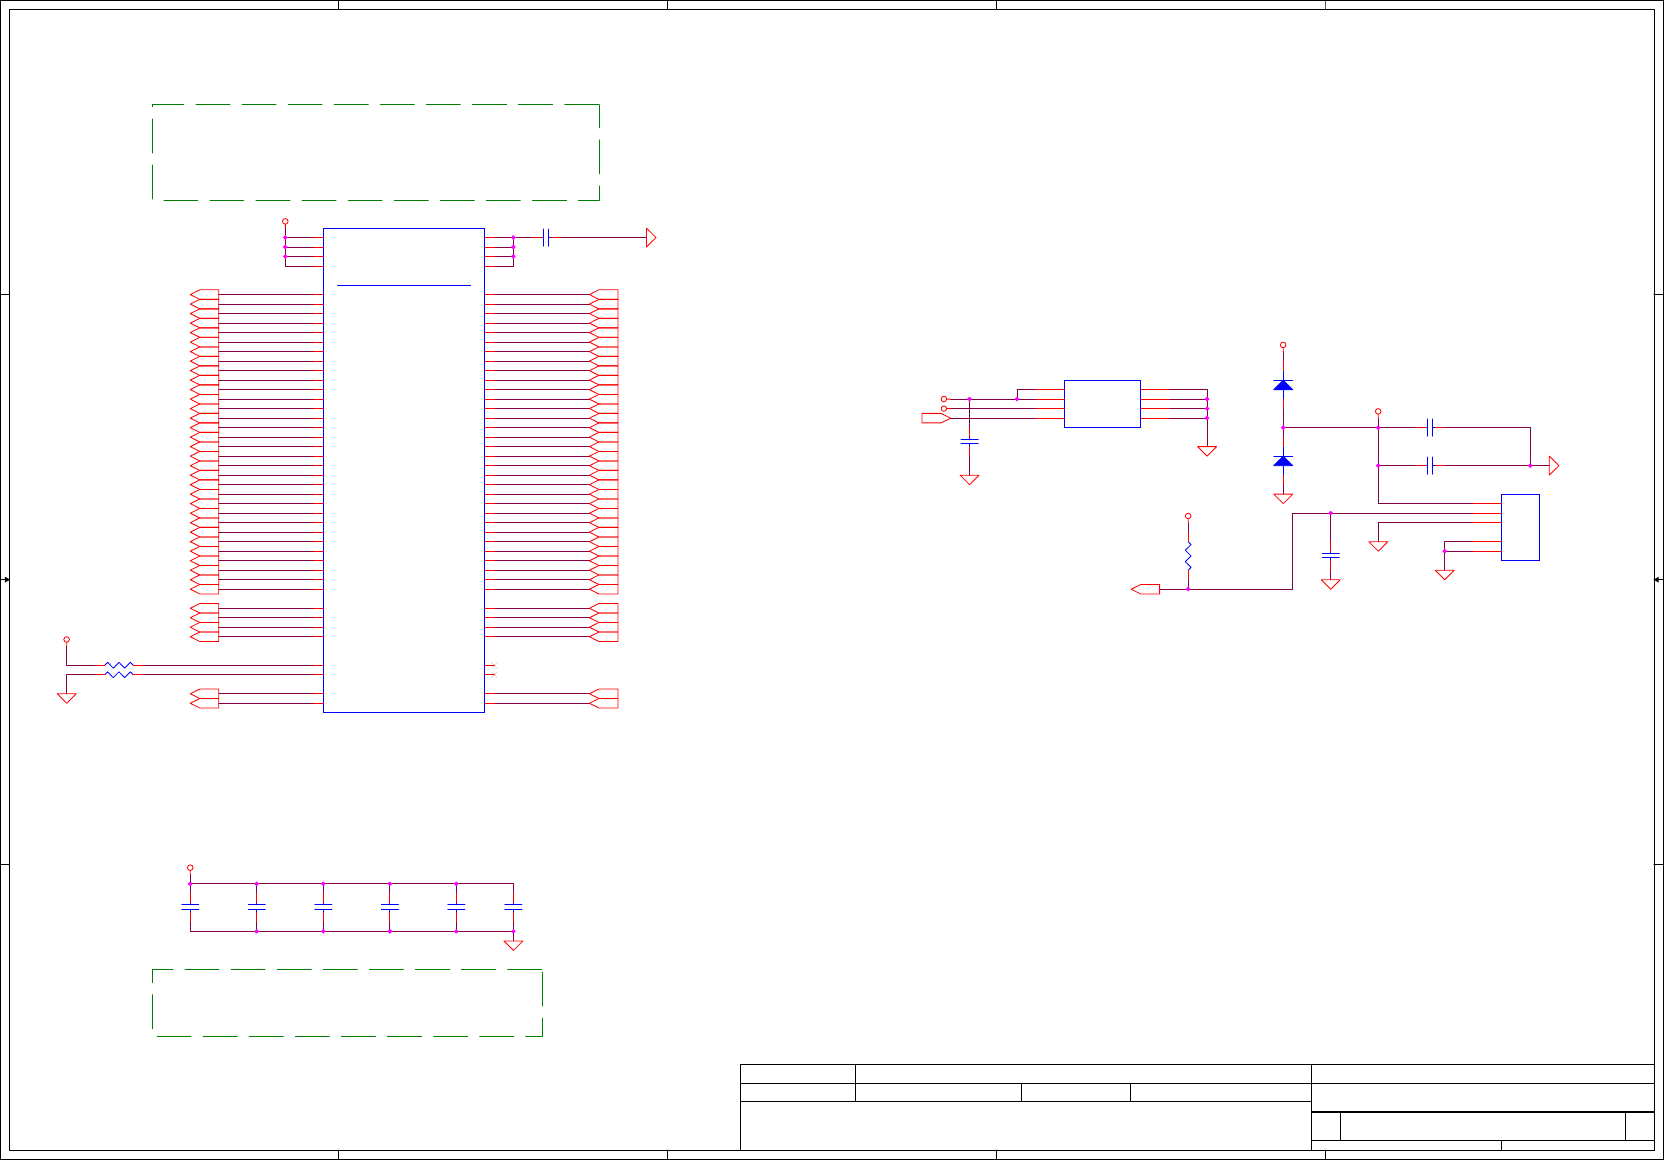Screen dimensions: 1664x1160
Task: Click the arrow terminal after the top capacitor
Action: (651, 237)
